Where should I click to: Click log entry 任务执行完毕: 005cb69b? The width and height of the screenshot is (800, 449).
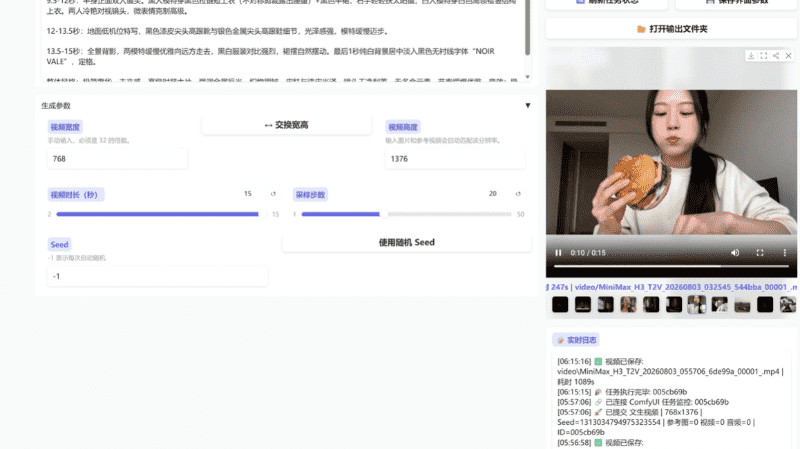coord(622,392)
